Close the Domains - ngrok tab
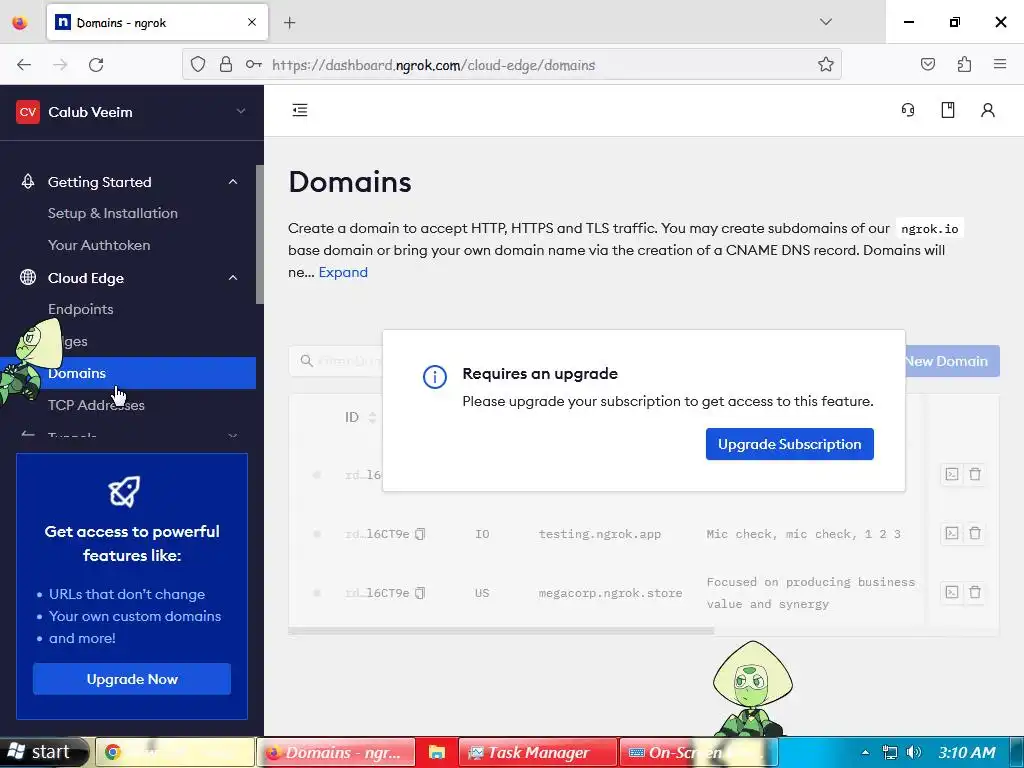The image size is (1024, 768). (x=252, y=22)
